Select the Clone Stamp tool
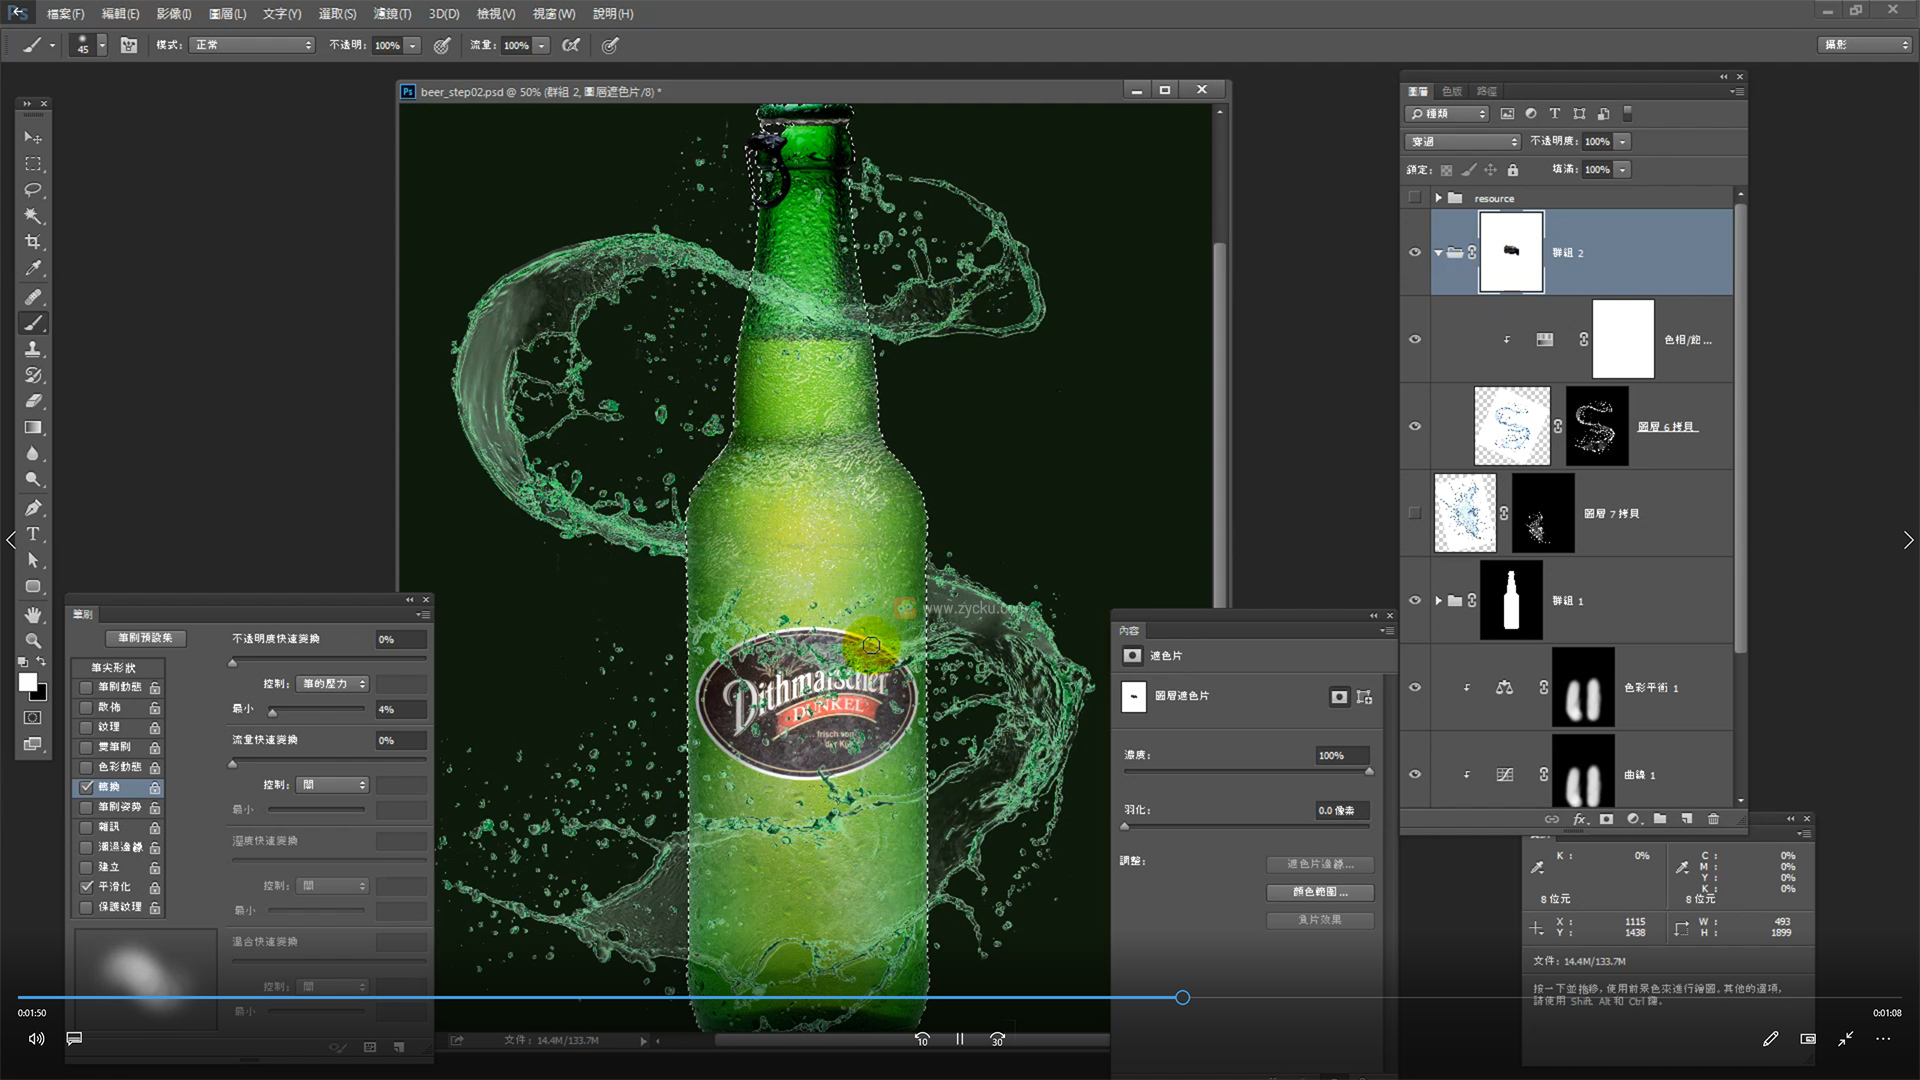The image size is (1920, 1080). tap(33, 349)
